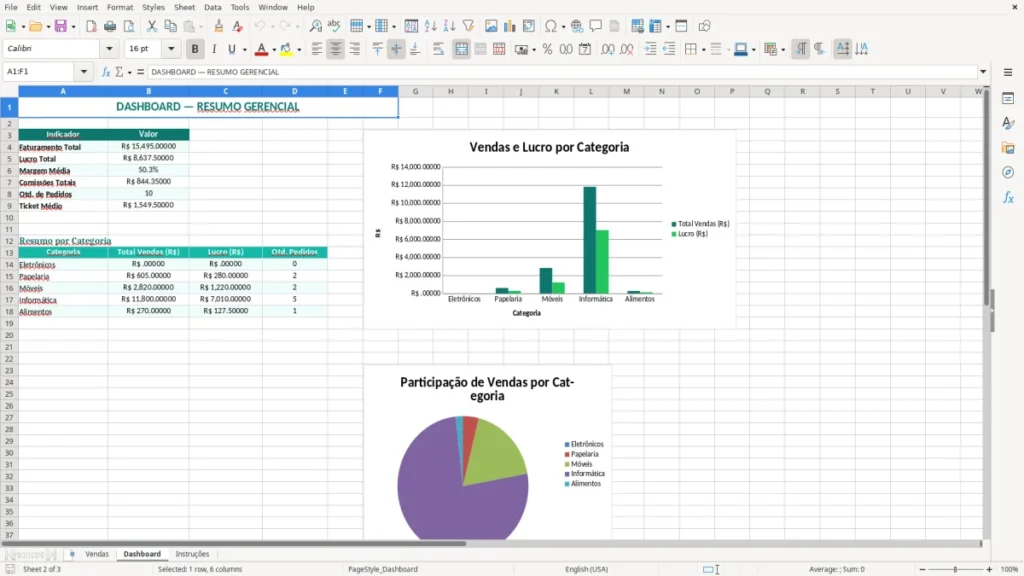1024x576 pixels.
Task: Open the Background Color dropdown arrow
Action: click(299, 50)
